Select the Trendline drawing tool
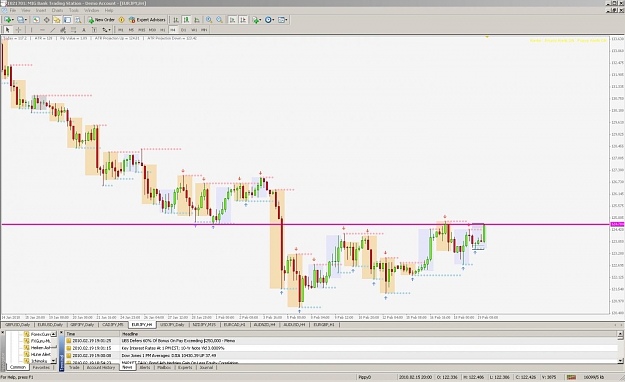The height and width of the screenshot is (382, 625). point(53,30)
